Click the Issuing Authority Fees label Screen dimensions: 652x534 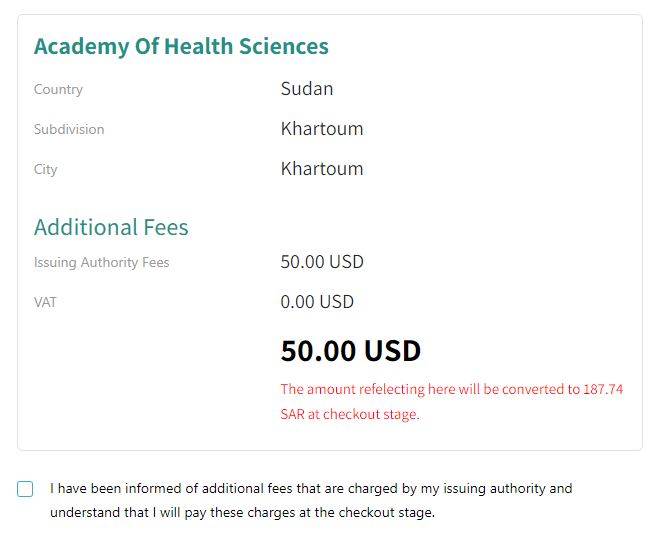102,263
